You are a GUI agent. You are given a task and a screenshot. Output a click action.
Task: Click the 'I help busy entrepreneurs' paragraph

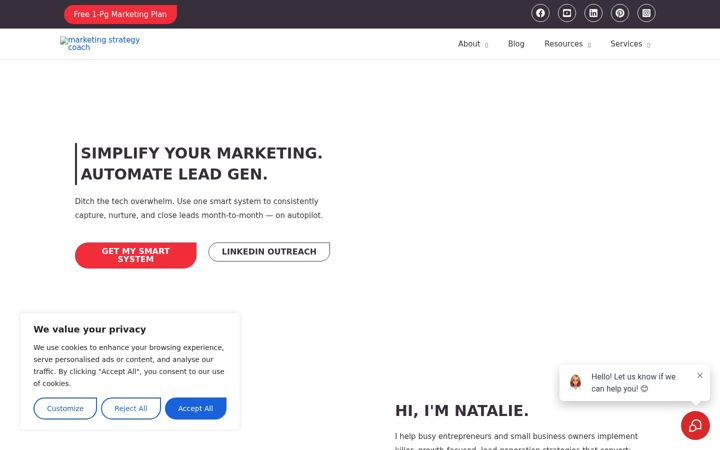tap(516, 442)
